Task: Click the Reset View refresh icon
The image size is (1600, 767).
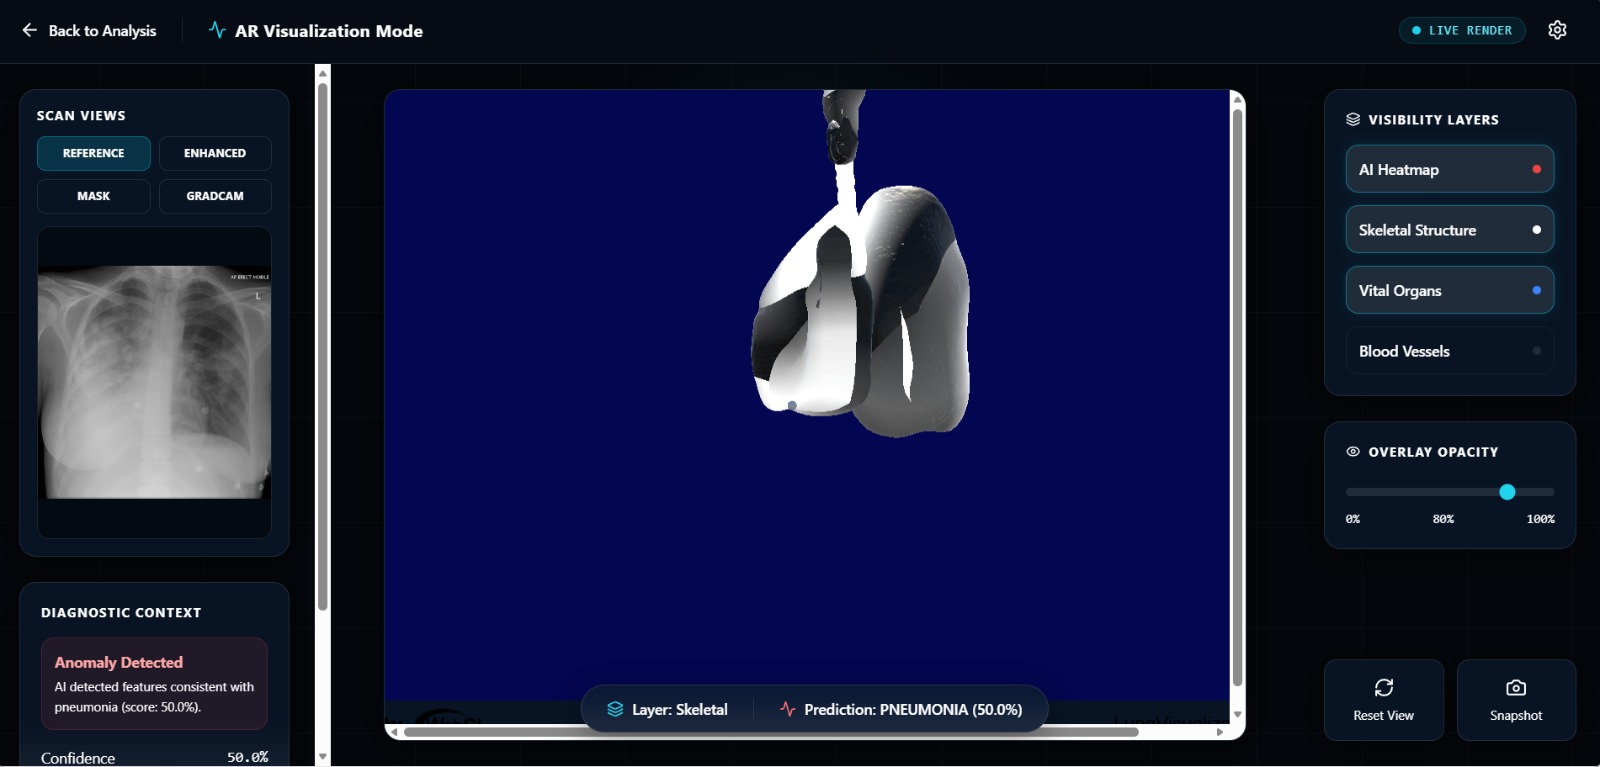Action: (1384, 687)
